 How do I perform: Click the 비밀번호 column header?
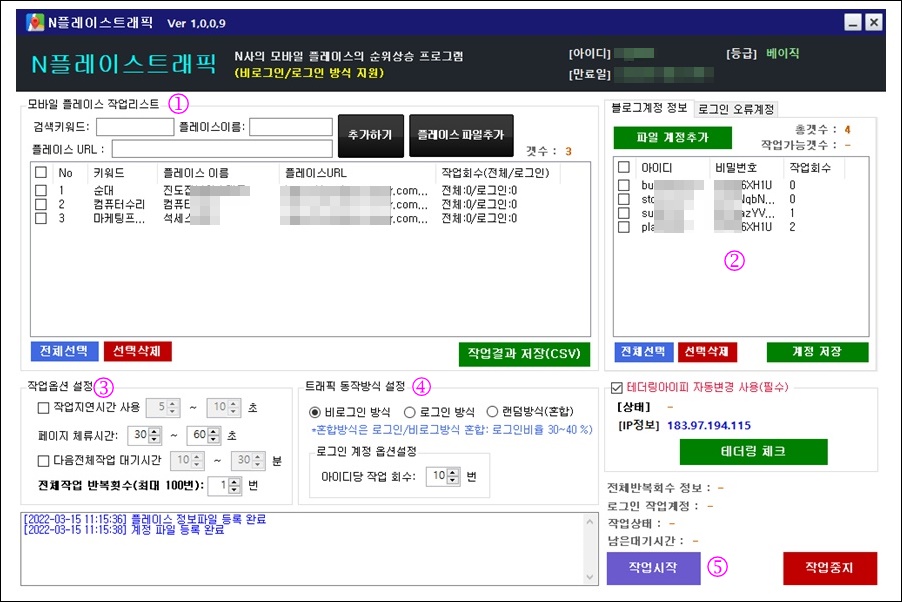click(736, 167)
